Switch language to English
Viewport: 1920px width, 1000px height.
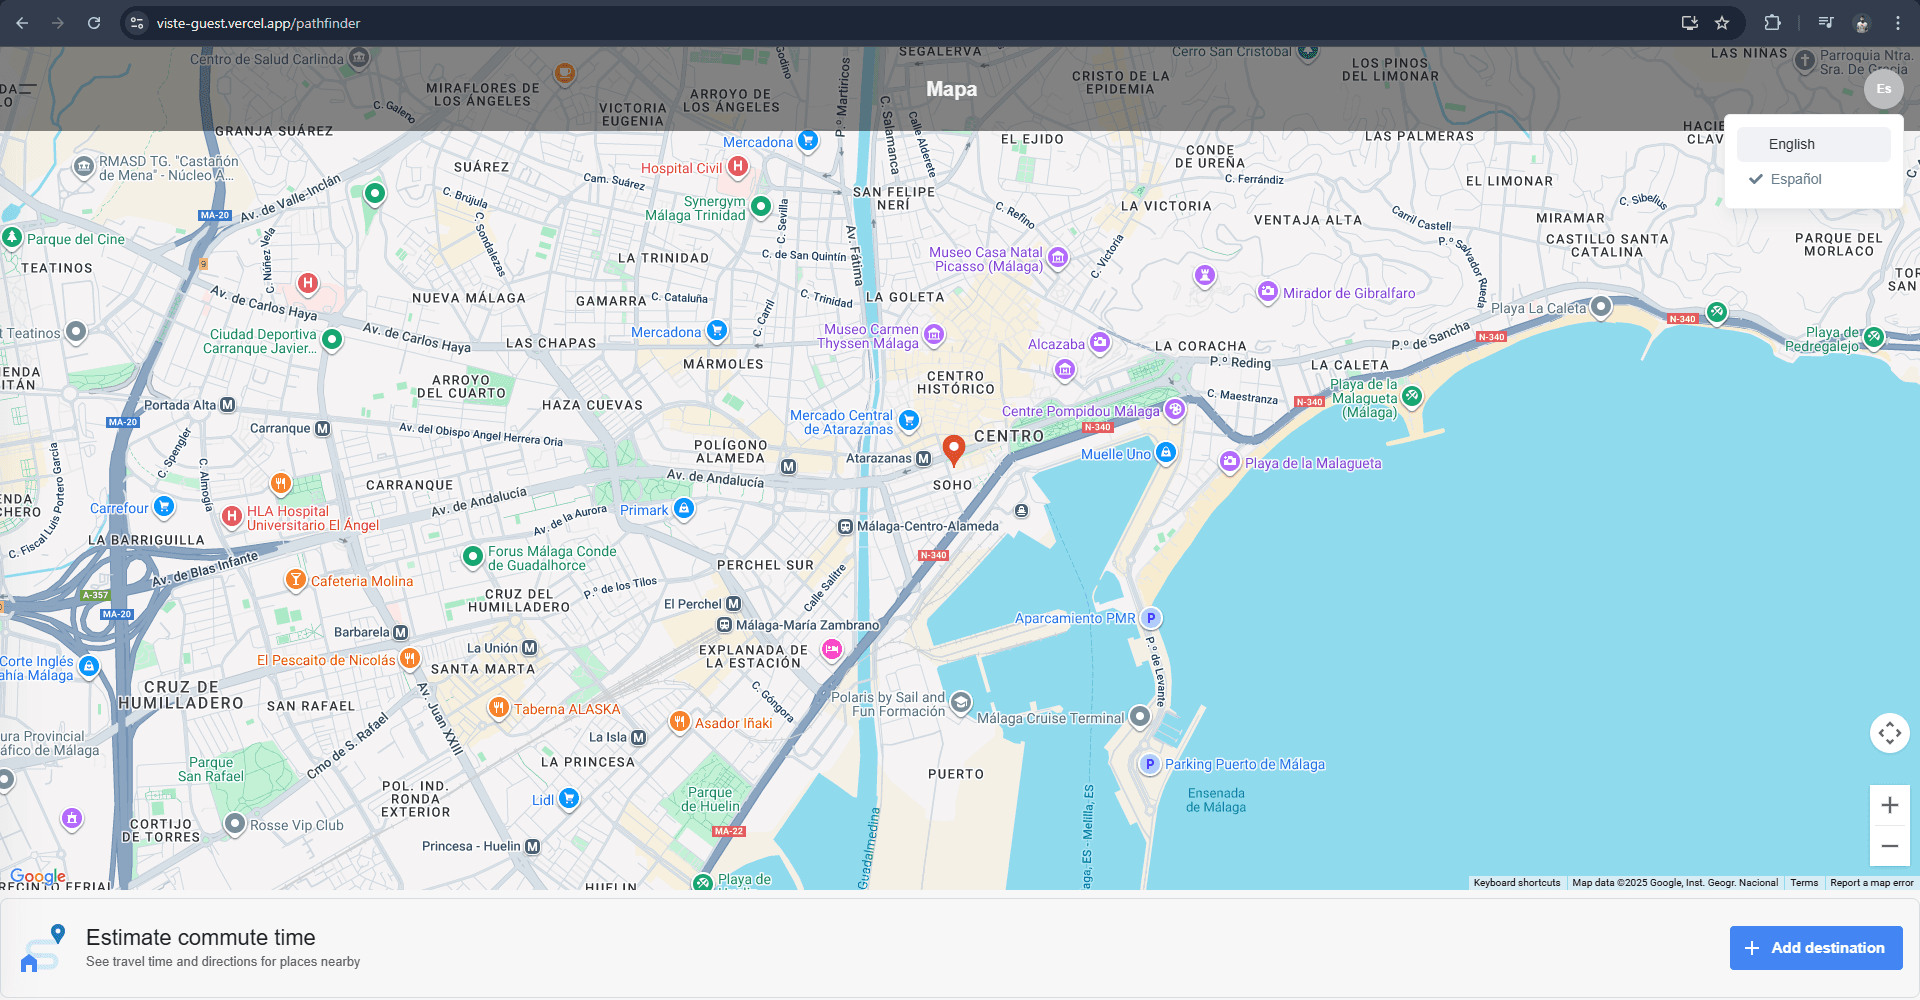click(1791, 144)
